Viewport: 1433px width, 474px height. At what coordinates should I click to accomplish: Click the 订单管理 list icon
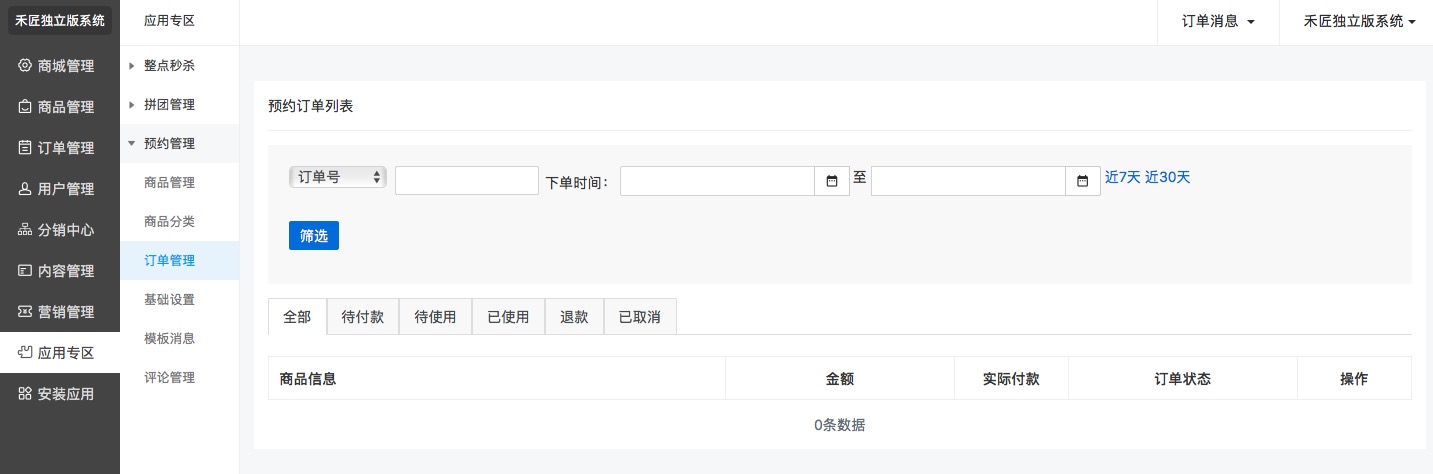[x=26, y=148]
